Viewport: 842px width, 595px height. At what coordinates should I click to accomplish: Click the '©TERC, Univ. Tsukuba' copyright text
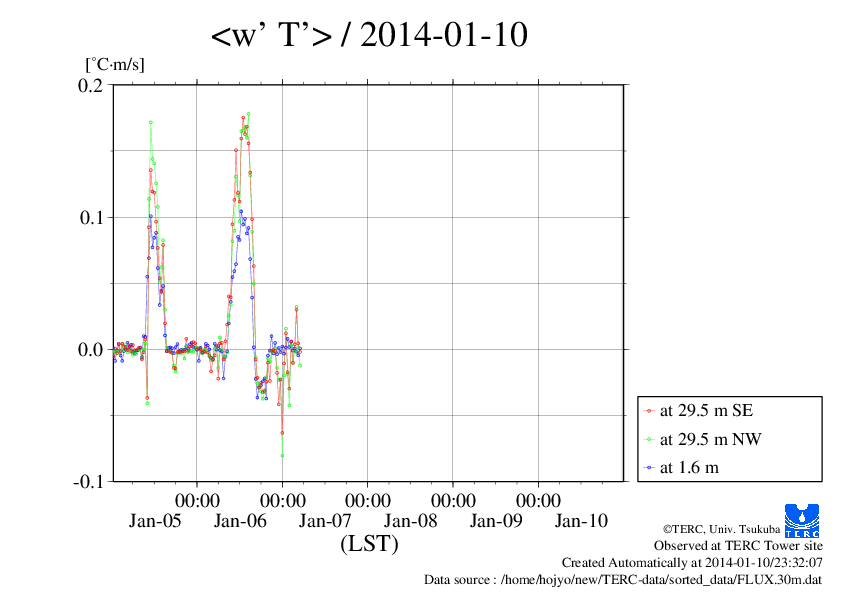(x=718, y=529)
